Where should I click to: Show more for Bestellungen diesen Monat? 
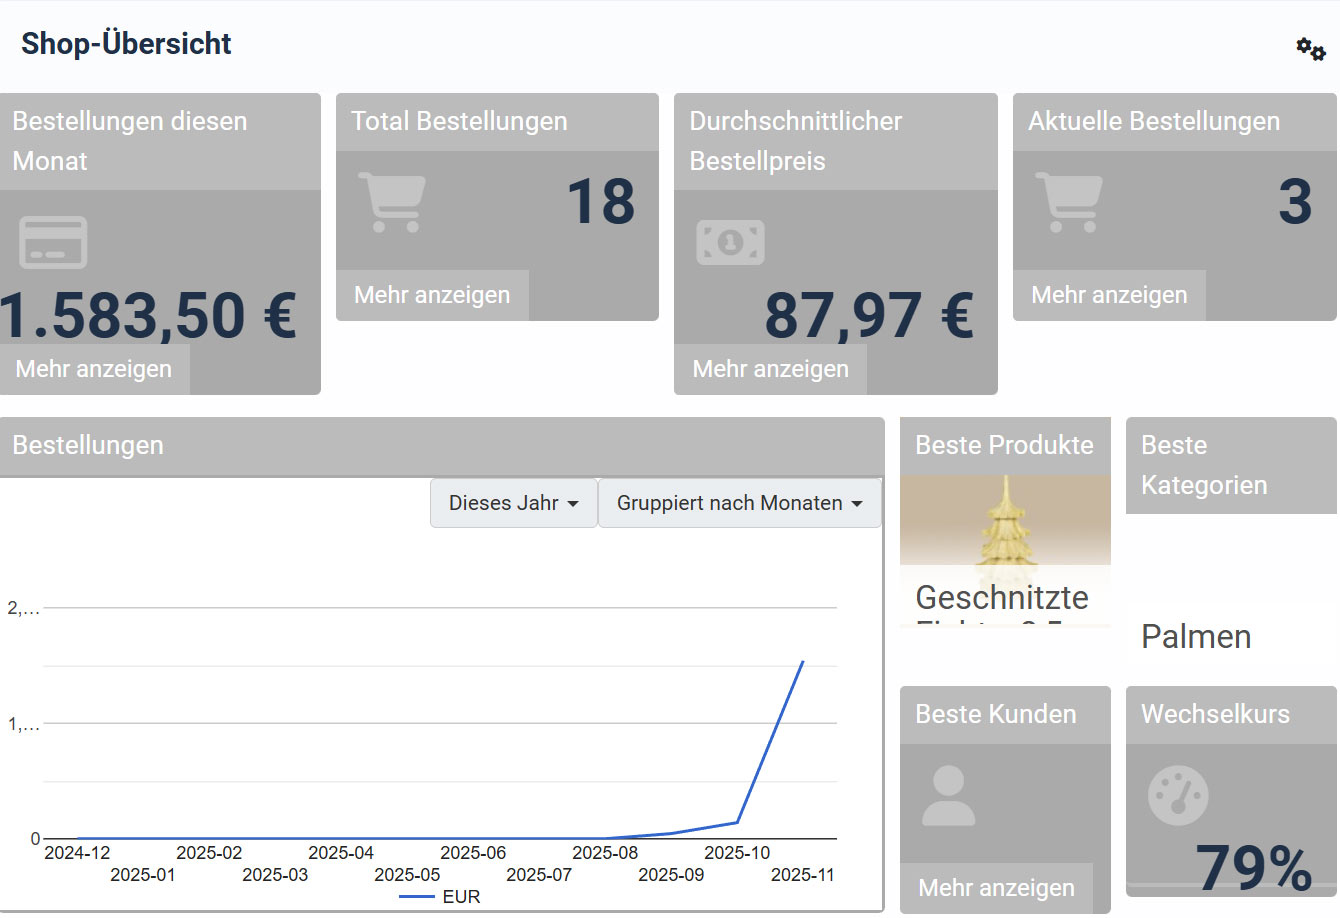[94, 369]
